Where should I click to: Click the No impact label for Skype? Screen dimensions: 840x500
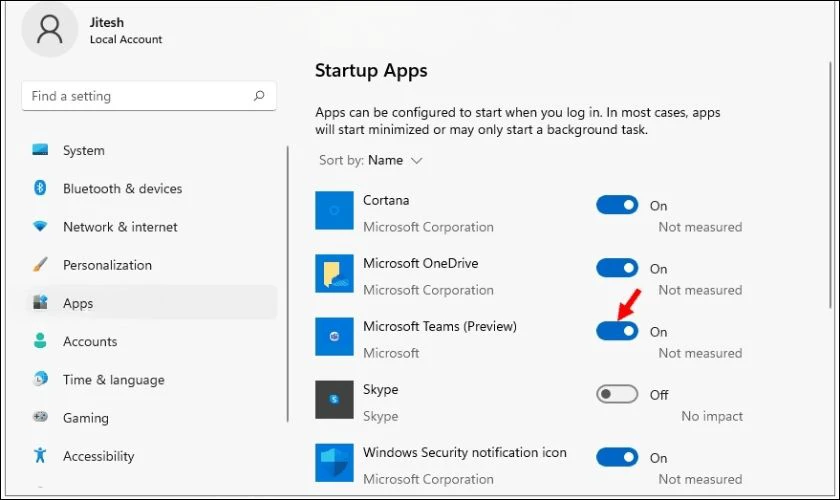point(712,416)
